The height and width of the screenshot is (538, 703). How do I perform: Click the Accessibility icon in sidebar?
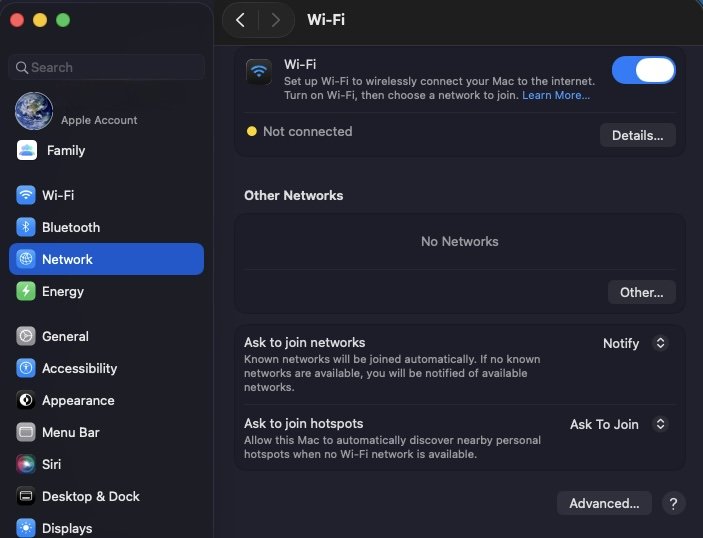(x=26, y=368)
